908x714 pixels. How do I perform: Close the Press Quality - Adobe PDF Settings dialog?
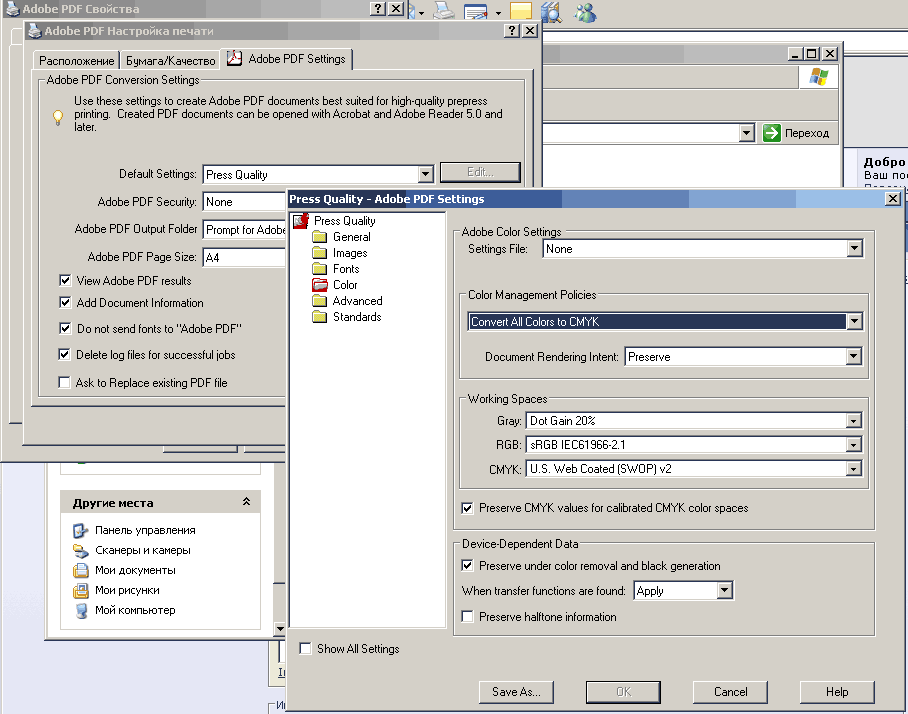(892, 199)
